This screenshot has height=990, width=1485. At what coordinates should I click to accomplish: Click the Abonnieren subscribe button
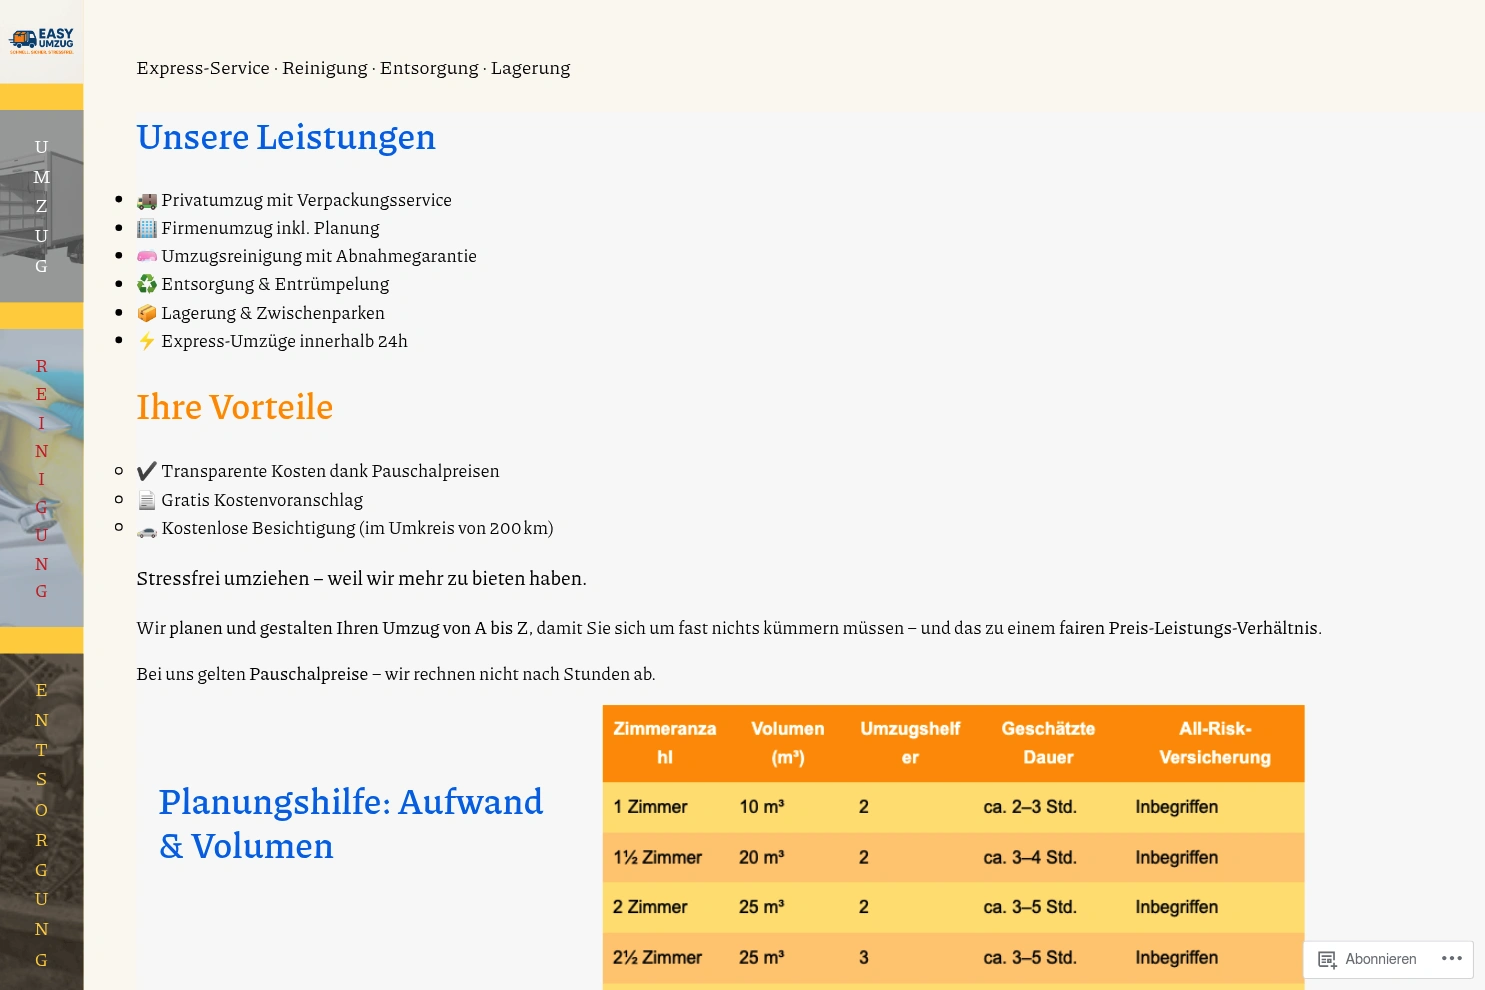click(1381, 959)
